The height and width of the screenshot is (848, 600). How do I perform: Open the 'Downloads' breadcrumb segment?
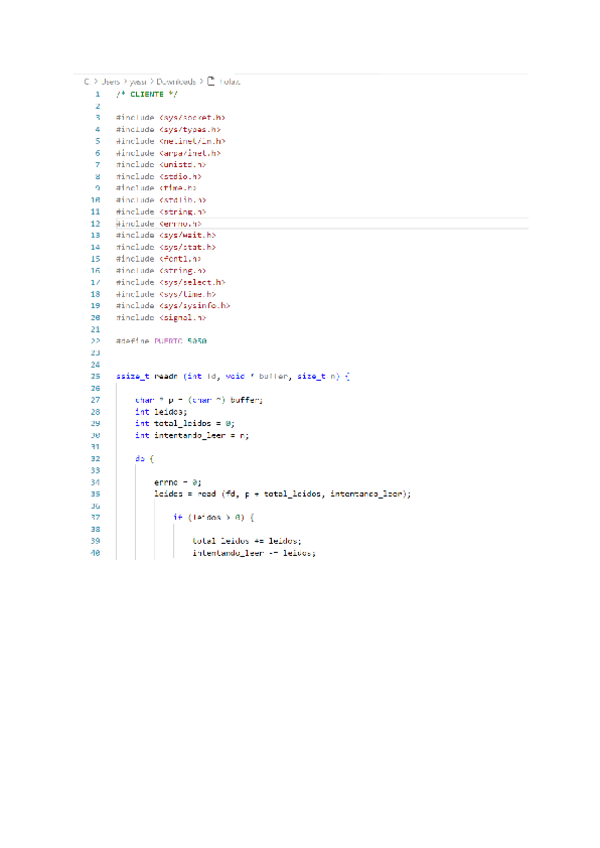click(176, 82)
